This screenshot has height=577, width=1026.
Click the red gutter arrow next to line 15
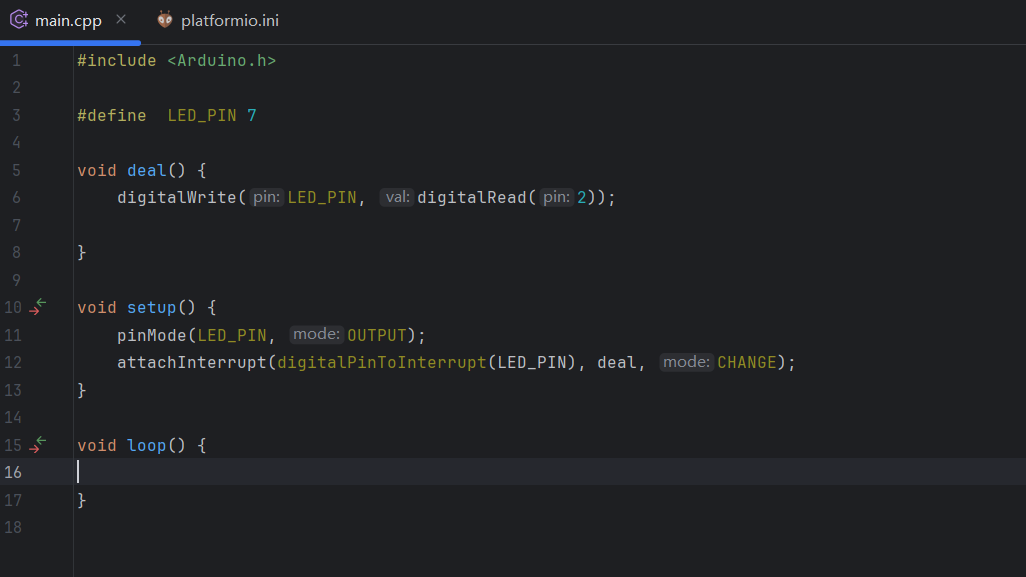tap(33, 450)
